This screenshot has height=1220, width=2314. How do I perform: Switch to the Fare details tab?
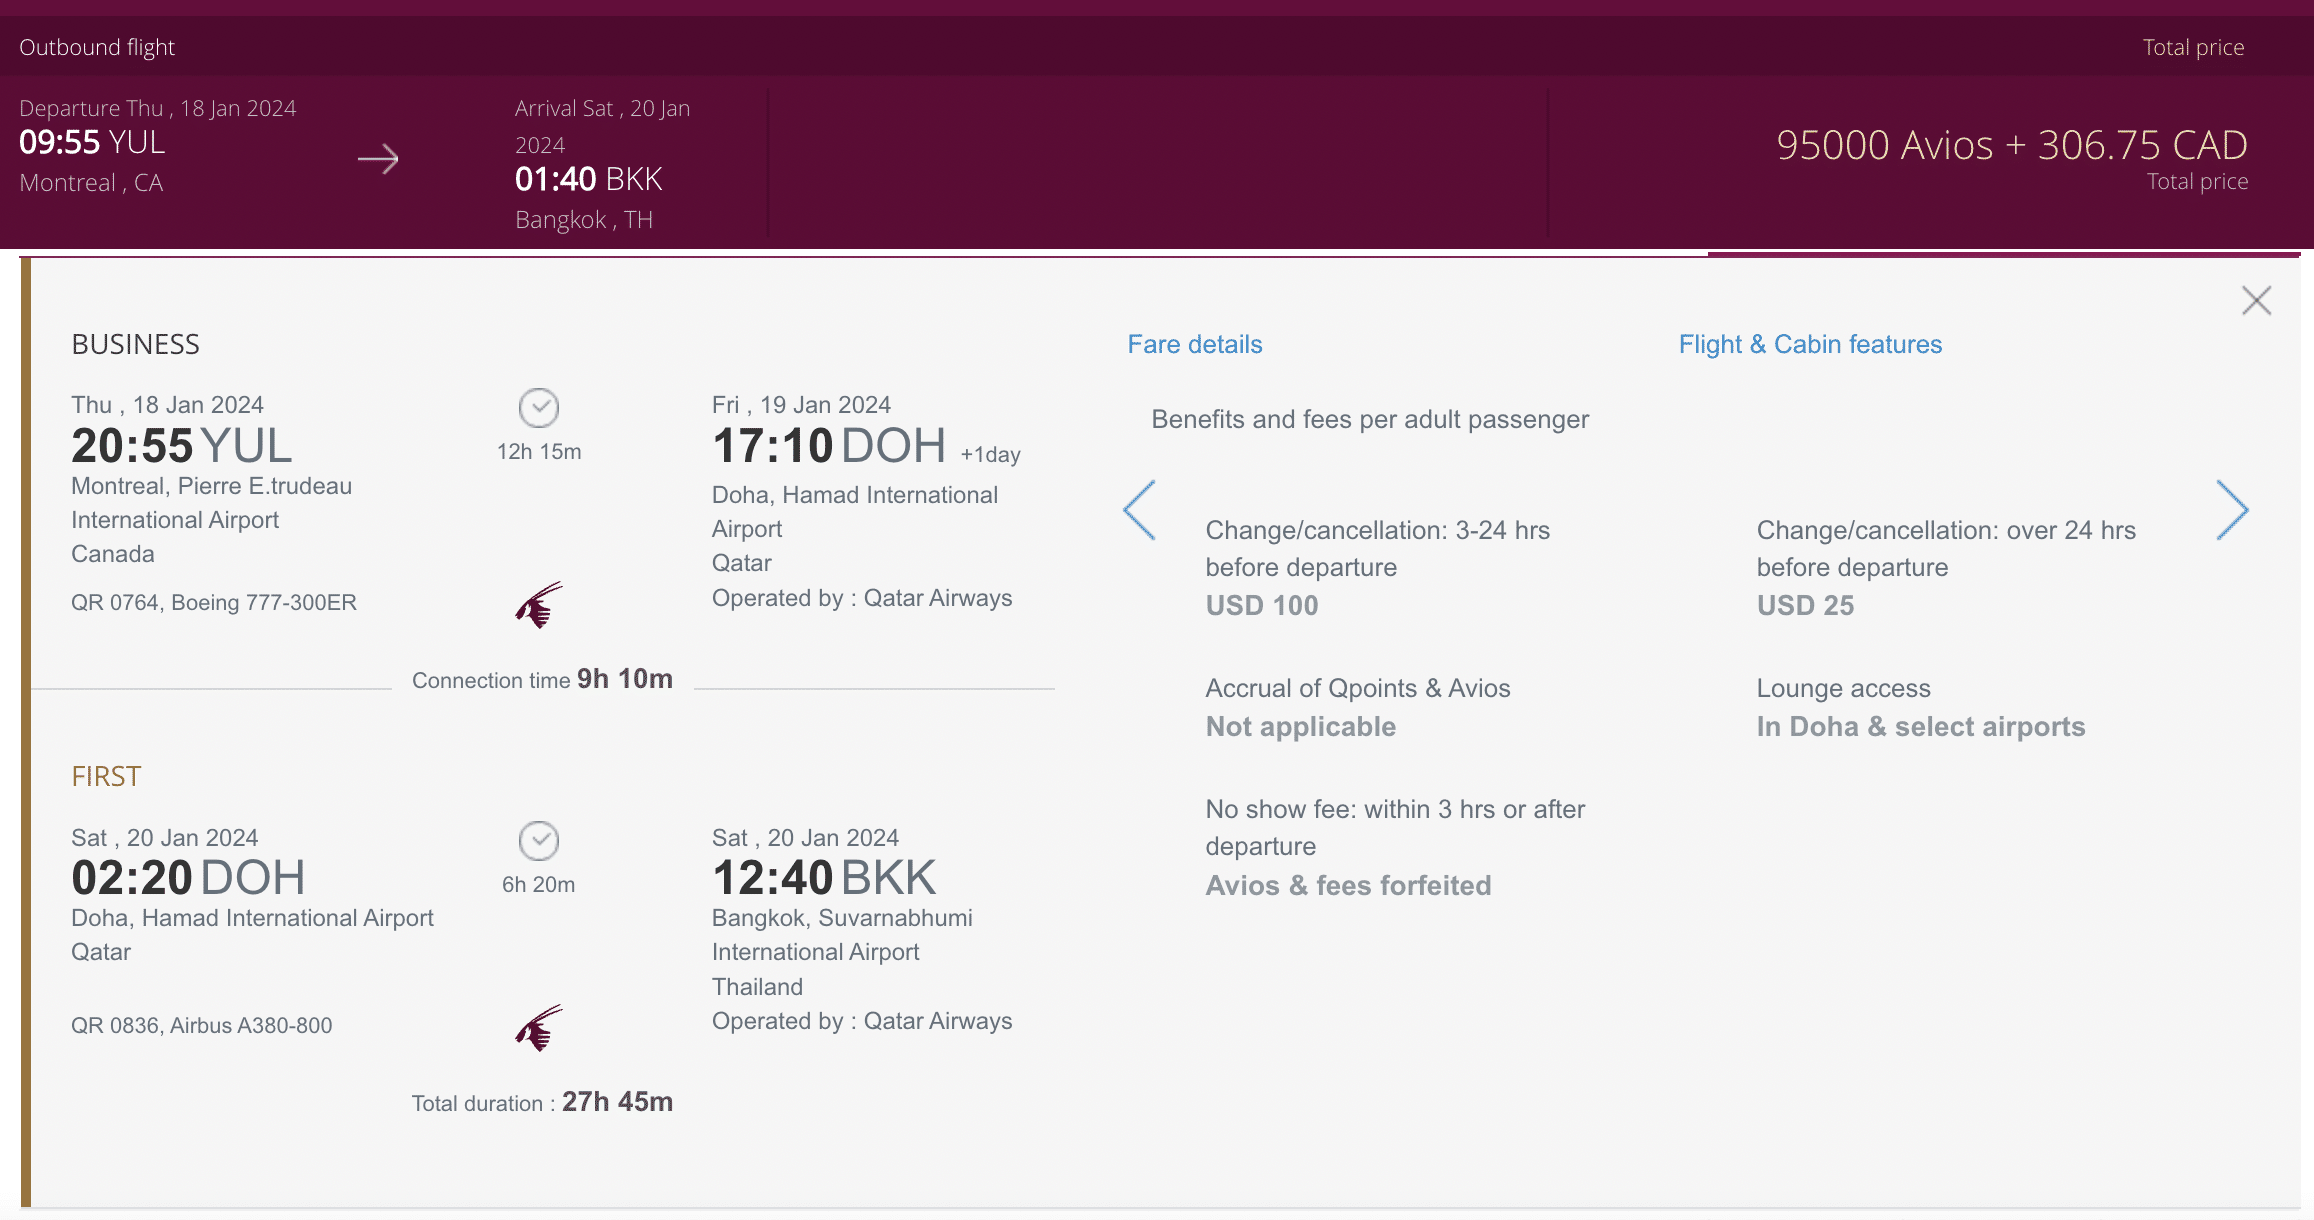1194,344
